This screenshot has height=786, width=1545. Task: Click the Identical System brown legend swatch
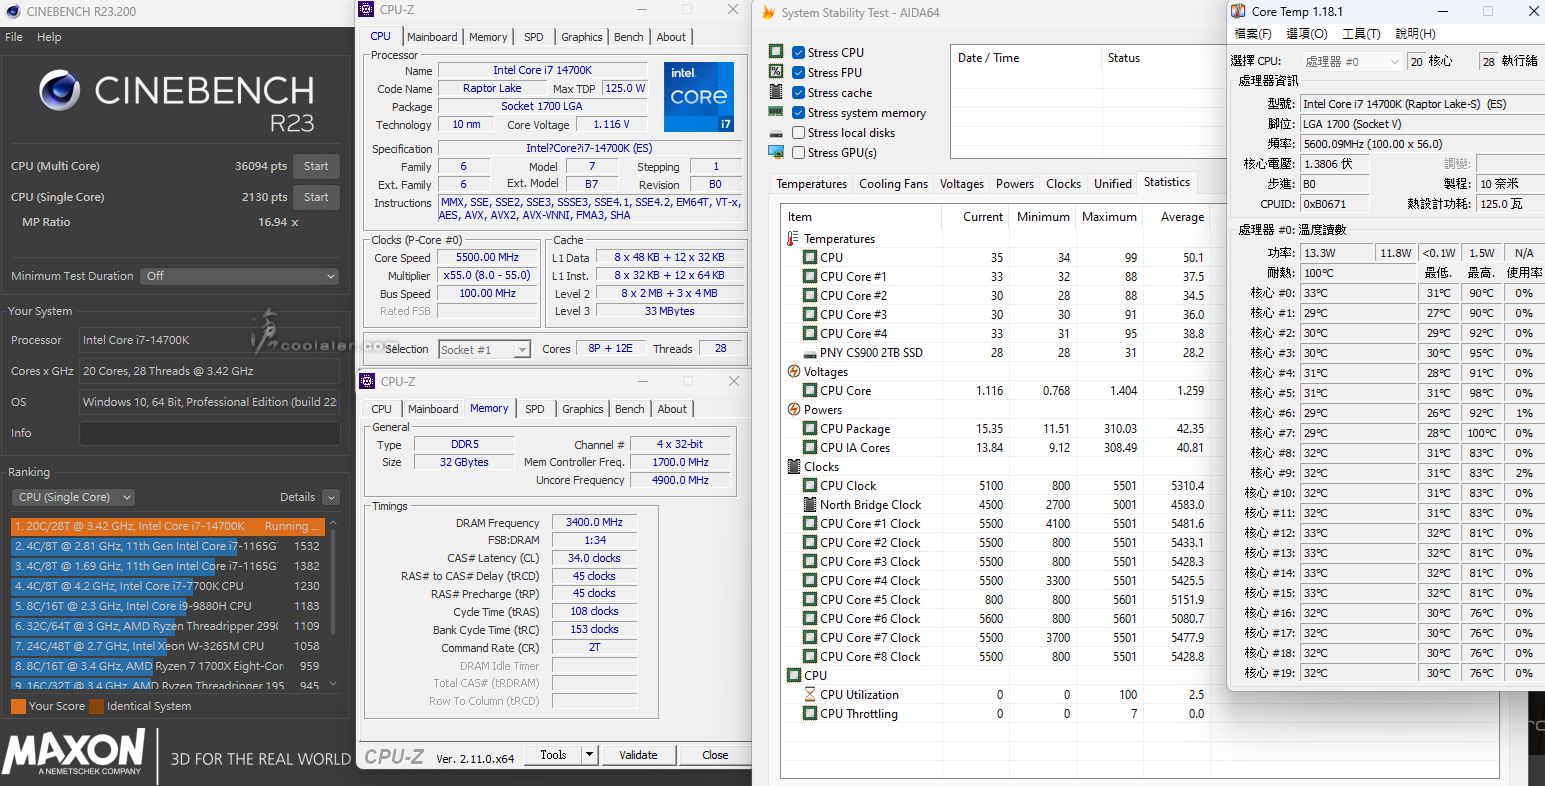tap(96, 706)
